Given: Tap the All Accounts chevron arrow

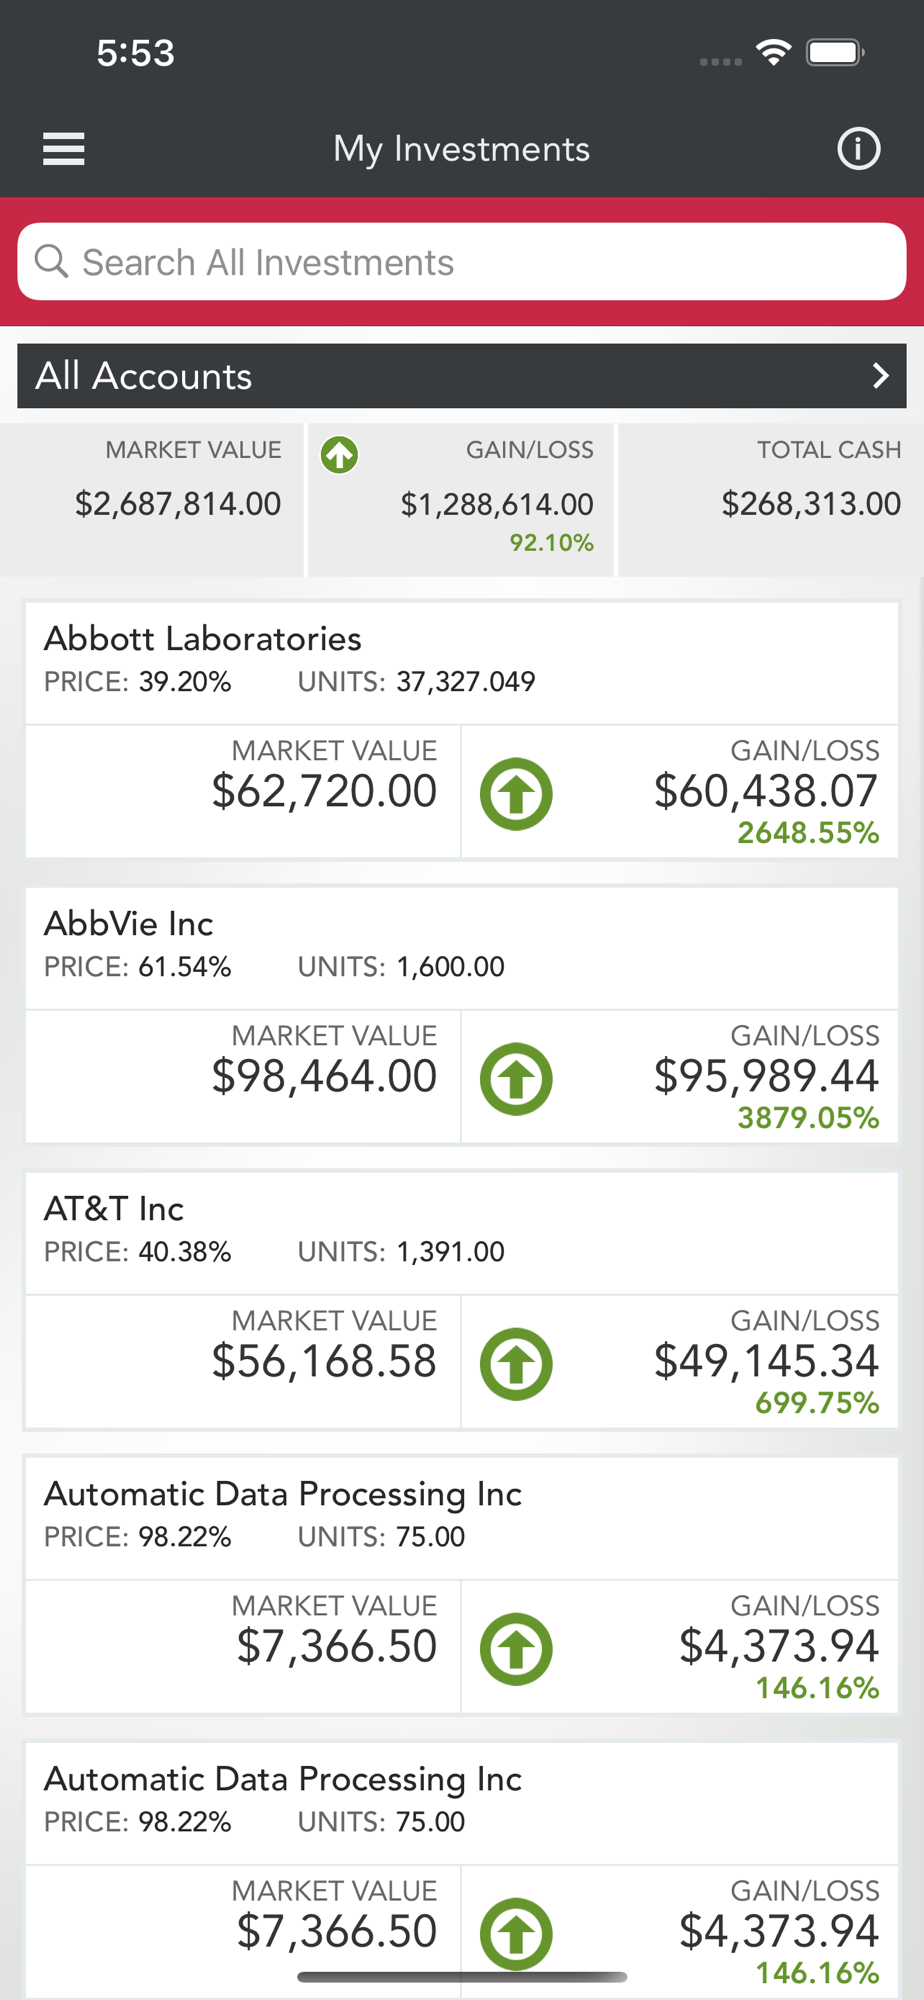Looking at the screenshot, I should (880, 376).
